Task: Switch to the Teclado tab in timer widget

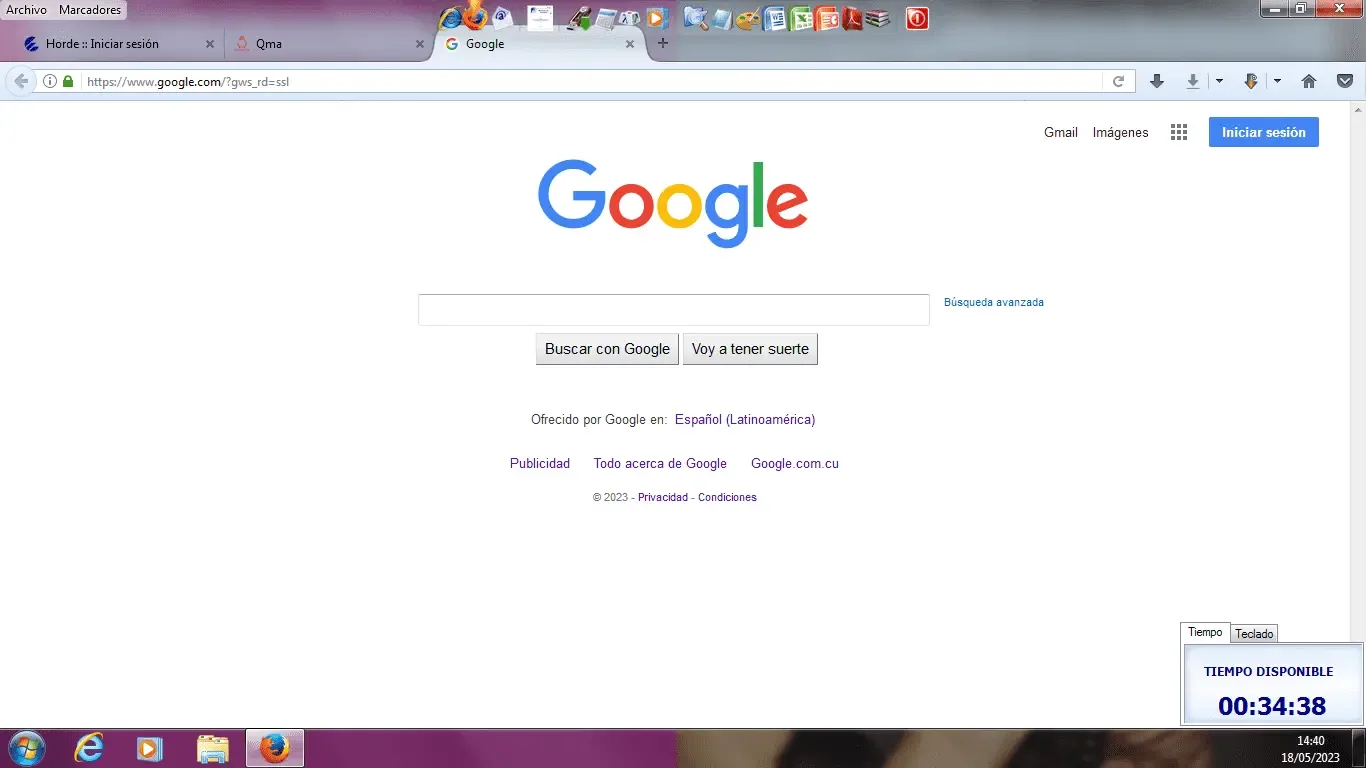Action: 1254,634
